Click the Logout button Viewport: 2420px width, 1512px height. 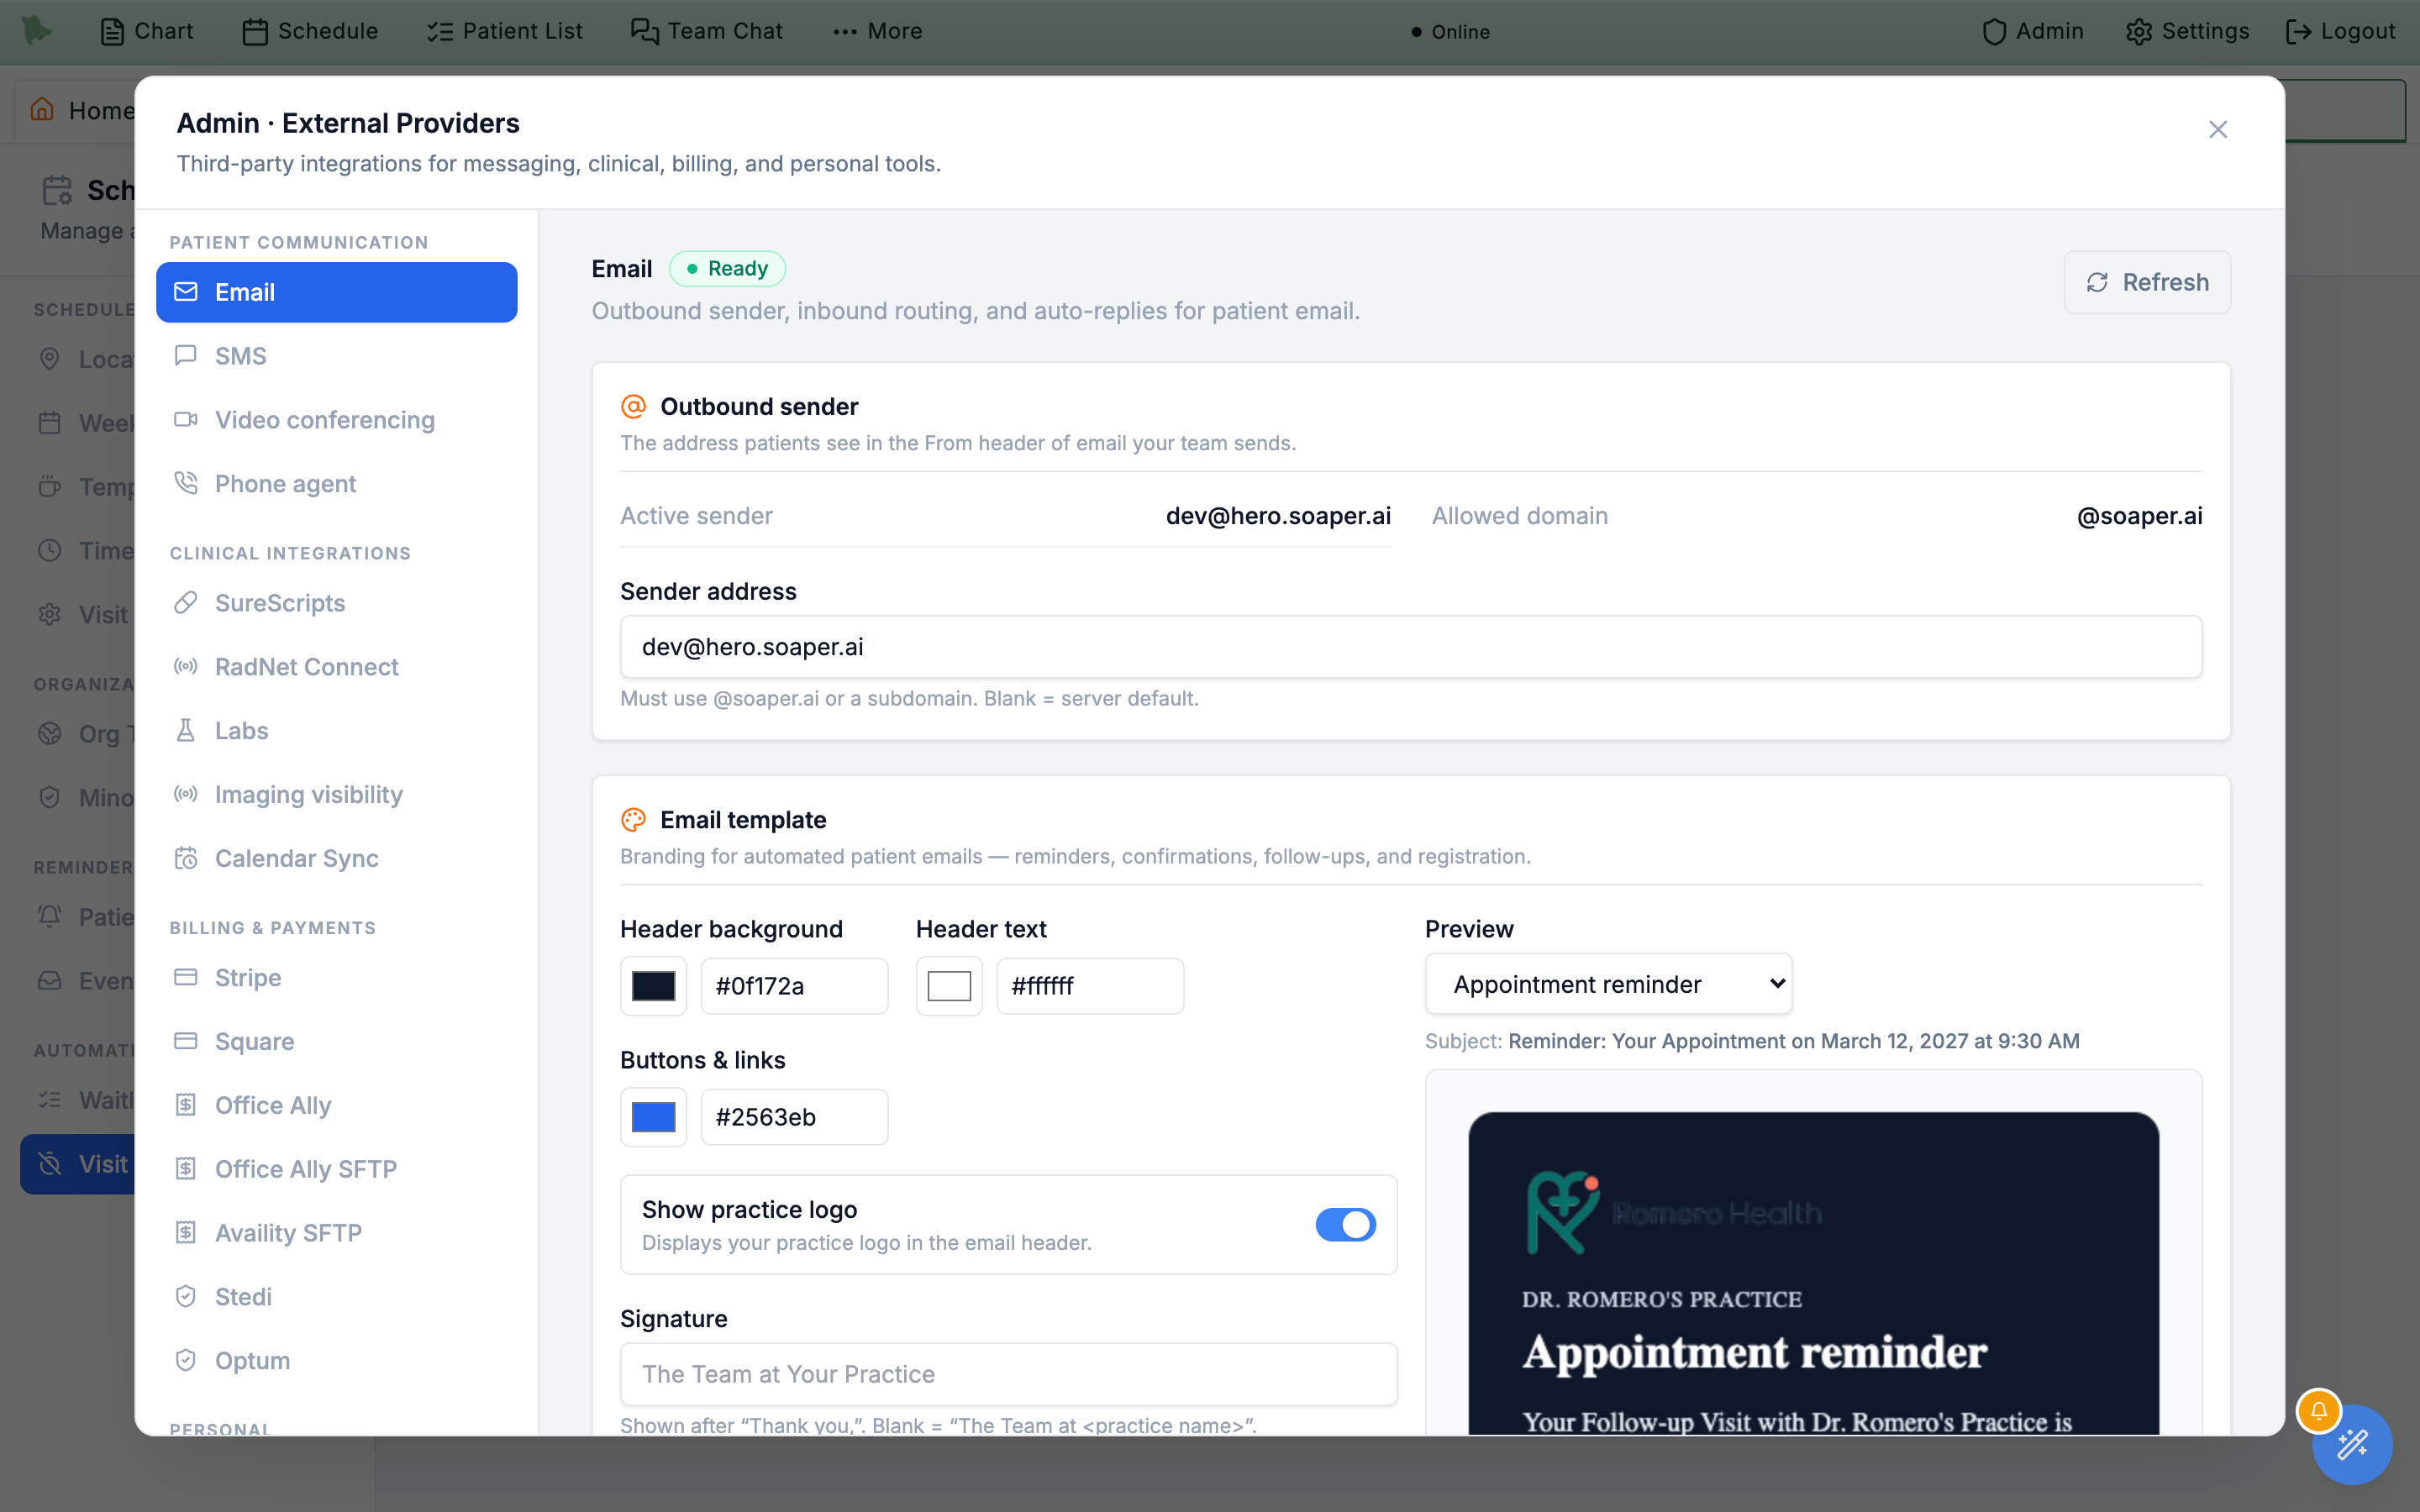2340,31
